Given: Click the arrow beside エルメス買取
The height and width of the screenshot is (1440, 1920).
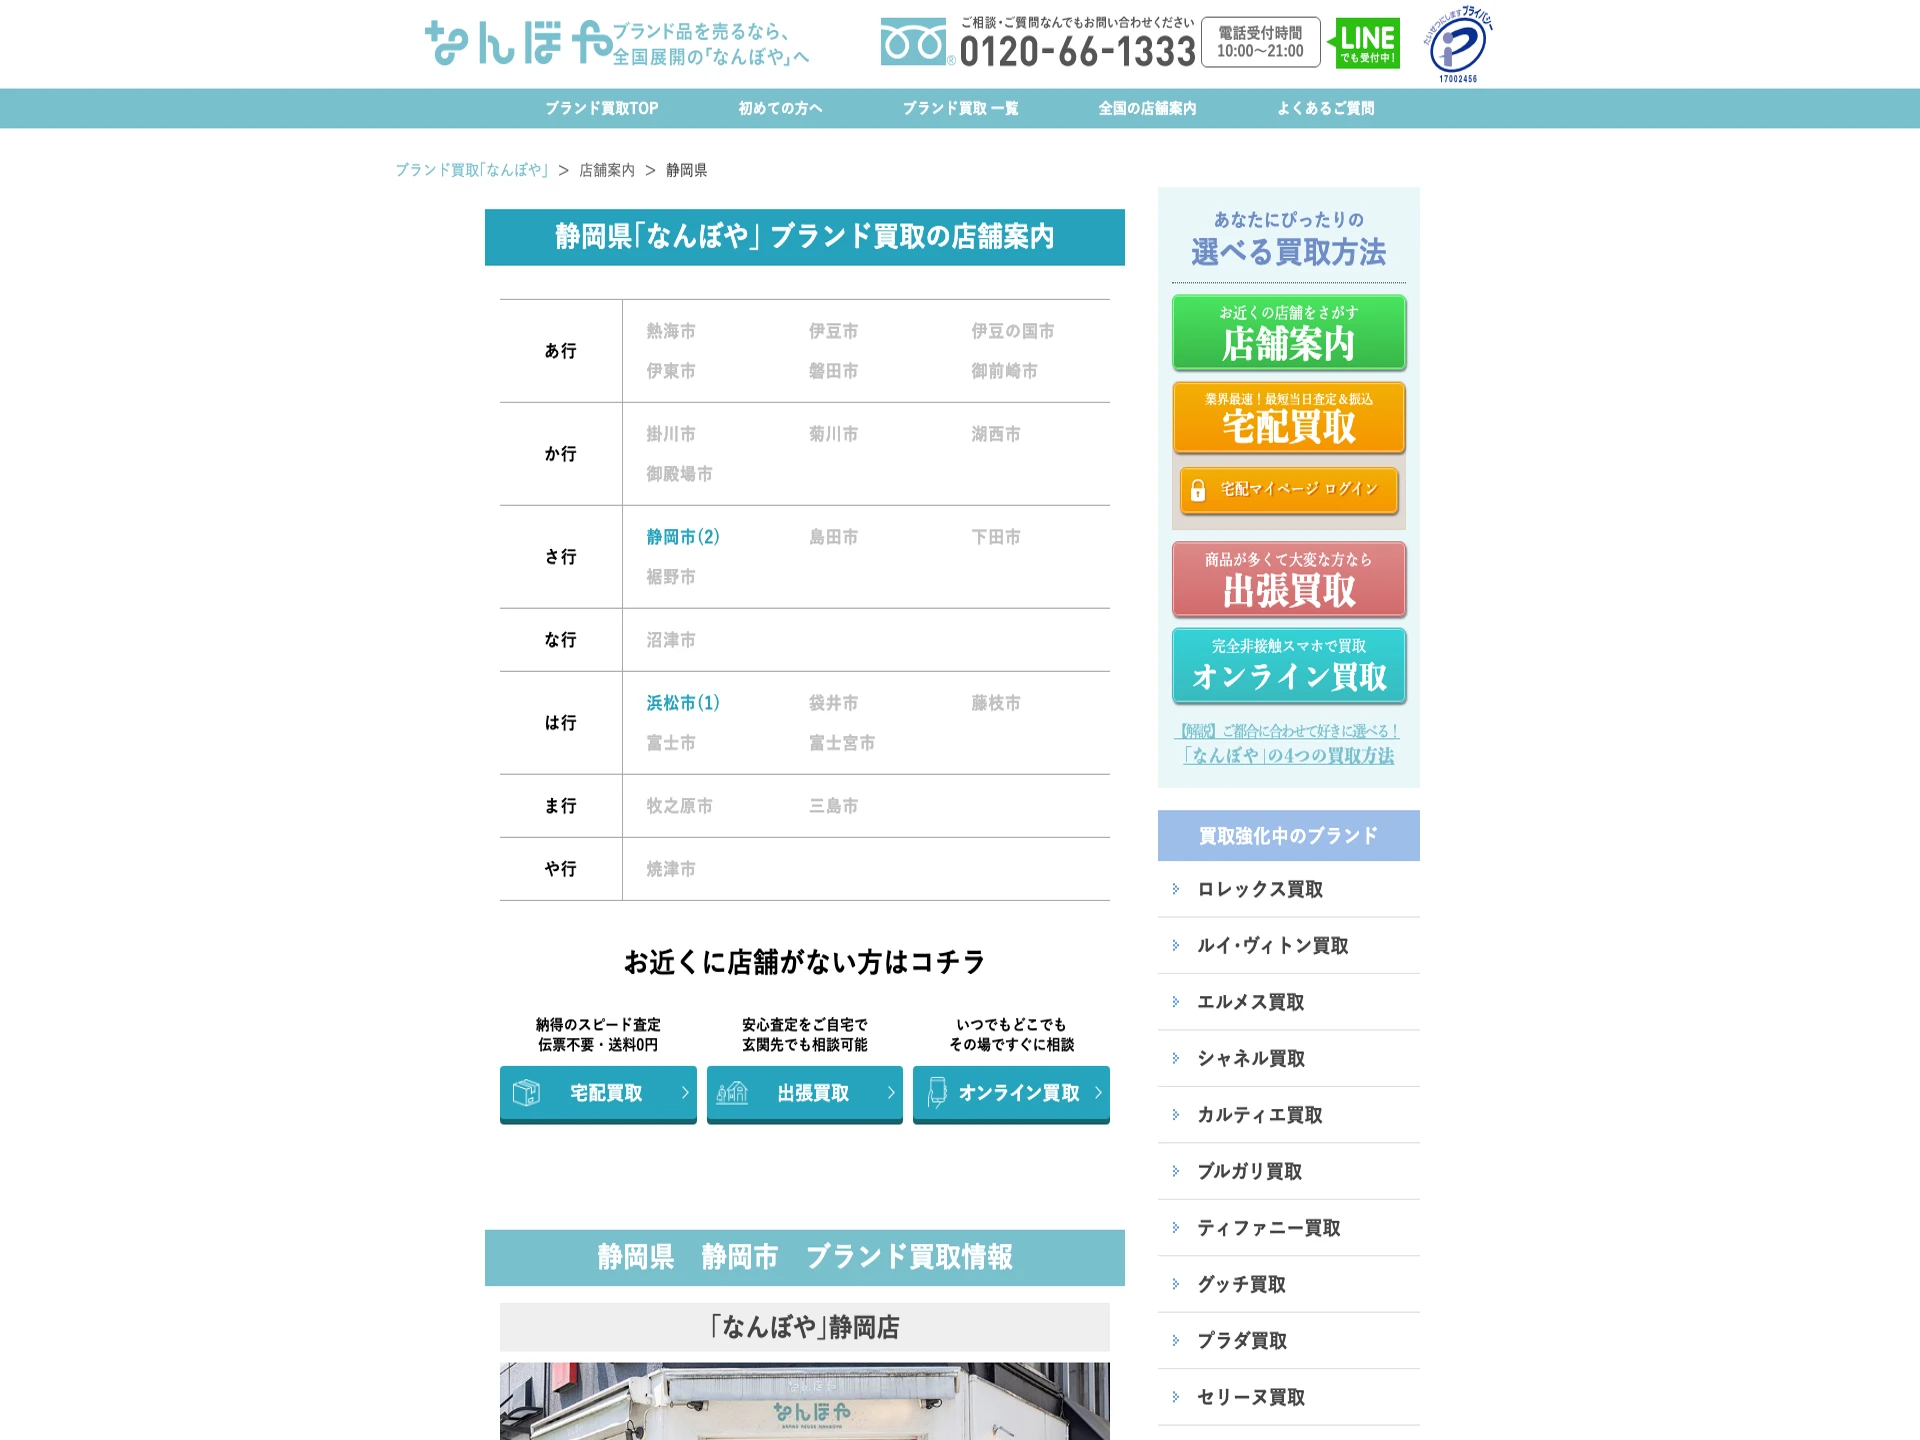Looking at the screenshot, I should pos(1176,1002).
